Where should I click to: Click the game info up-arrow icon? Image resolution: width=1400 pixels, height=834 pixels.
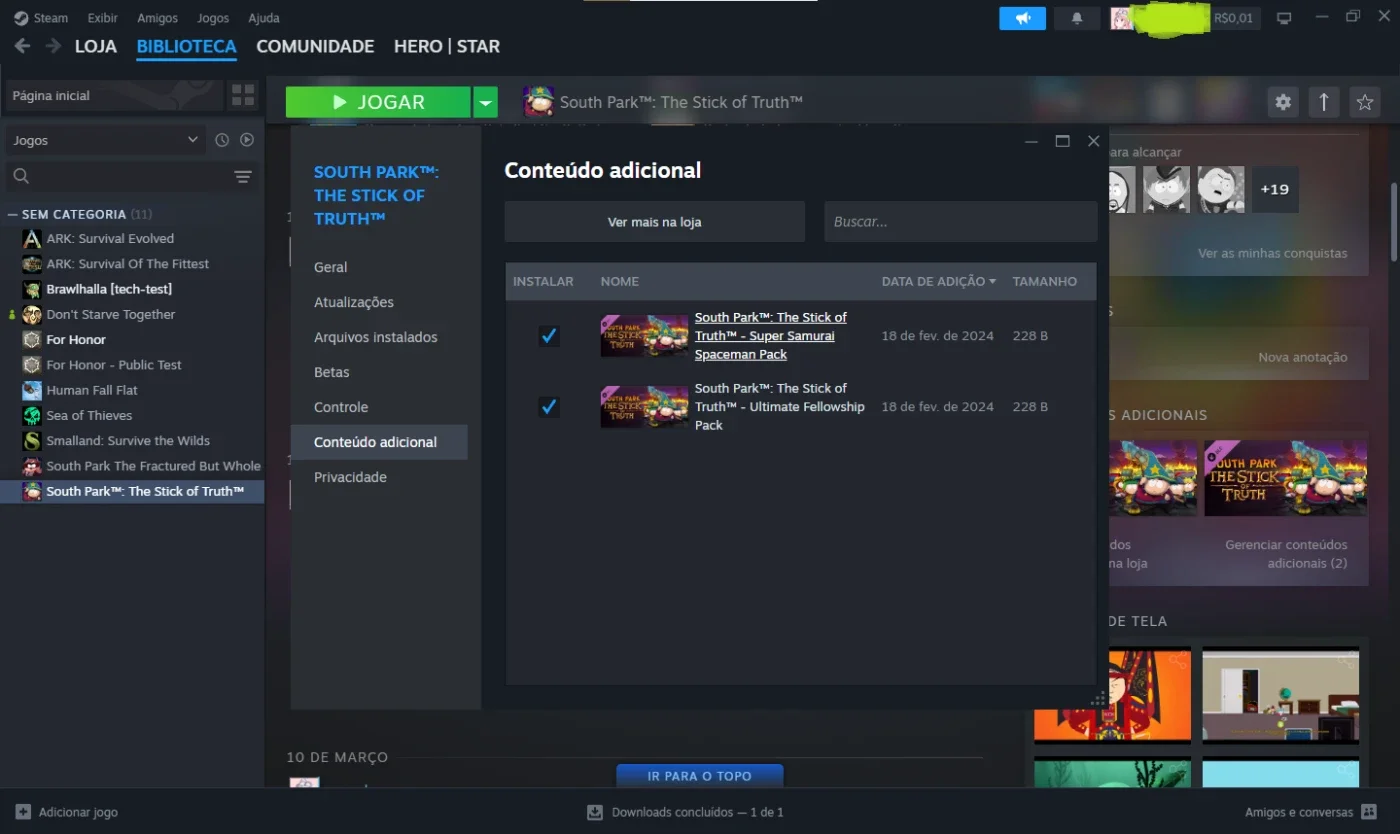1324,101
